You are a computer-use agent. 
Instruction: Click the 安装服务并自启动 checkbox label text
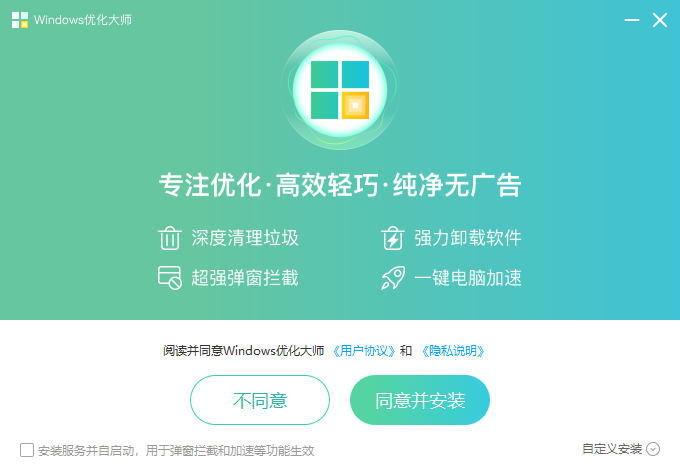point(176,451)
